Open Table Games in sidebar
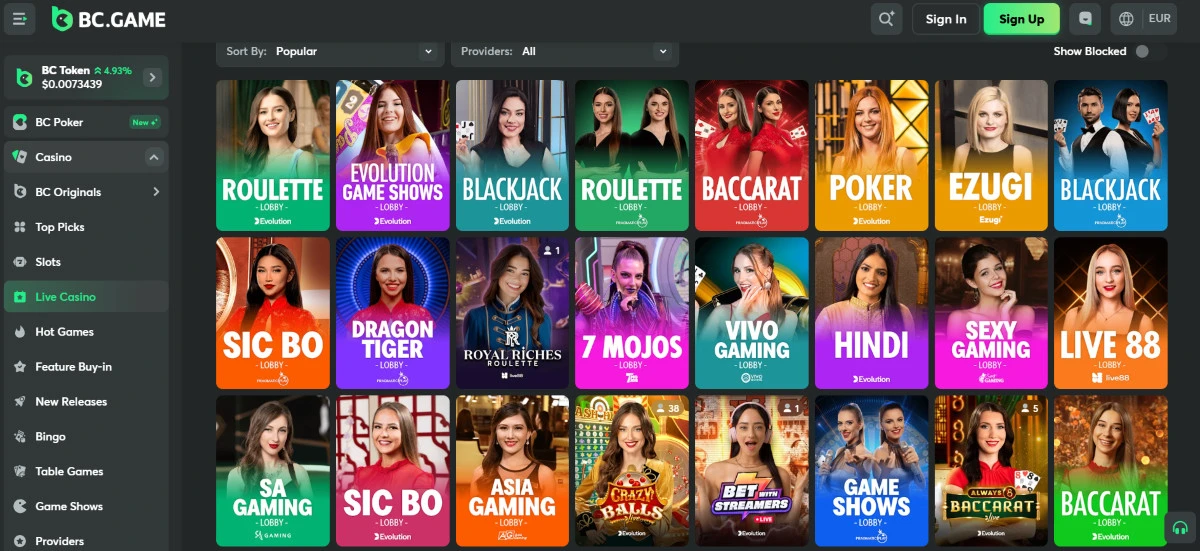The width and height of the screenshot is (1200, 551). (69, 472)
